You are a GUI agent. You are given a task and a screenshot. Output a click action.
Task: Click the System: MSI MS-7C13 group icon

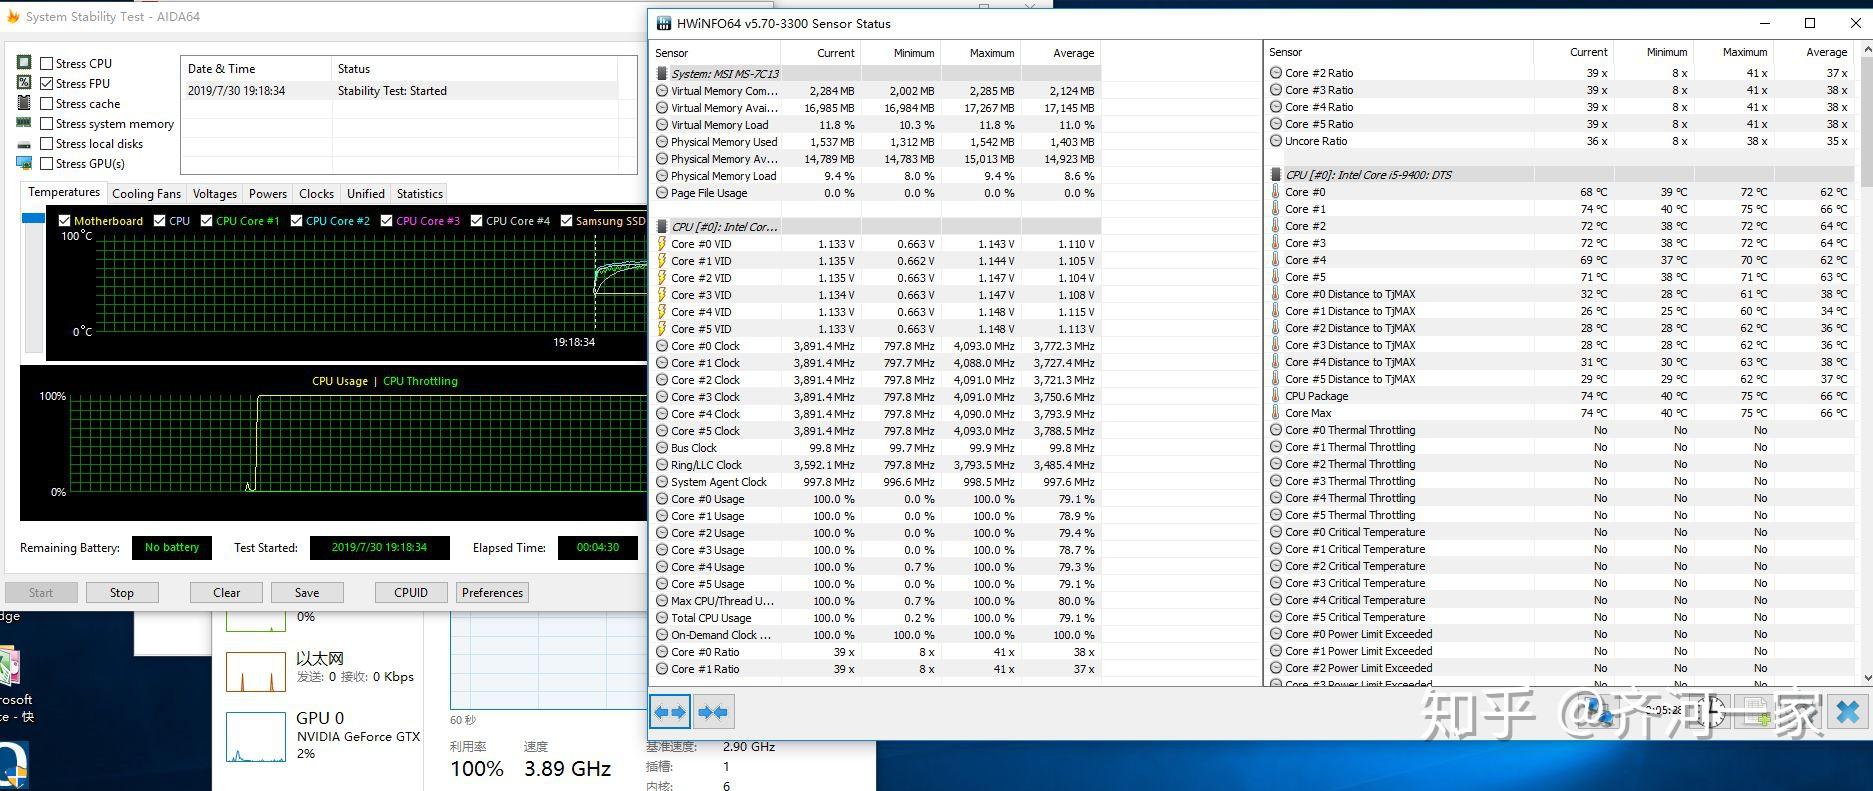662,73
